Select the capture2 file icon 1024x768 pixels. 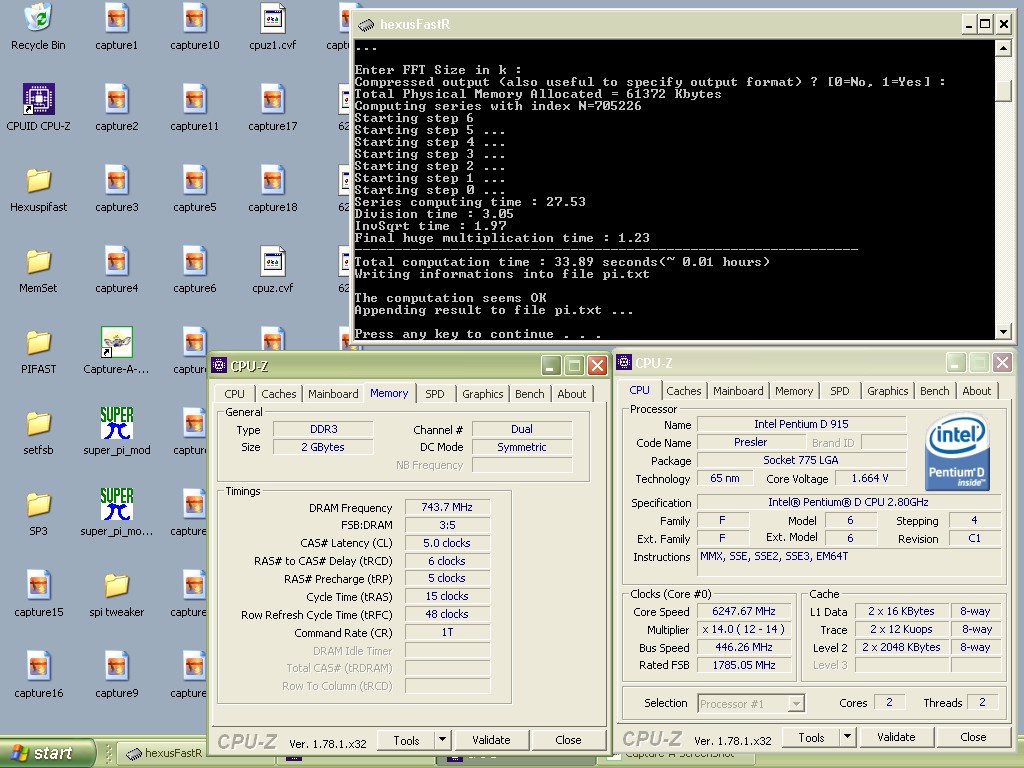click(116, 99)
